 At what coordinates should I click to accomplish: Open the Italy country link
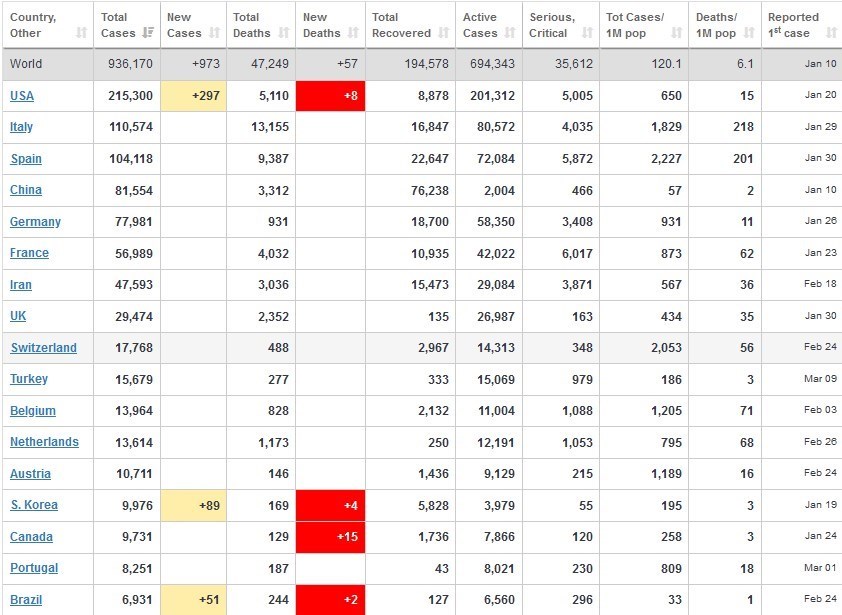[21, 127]
